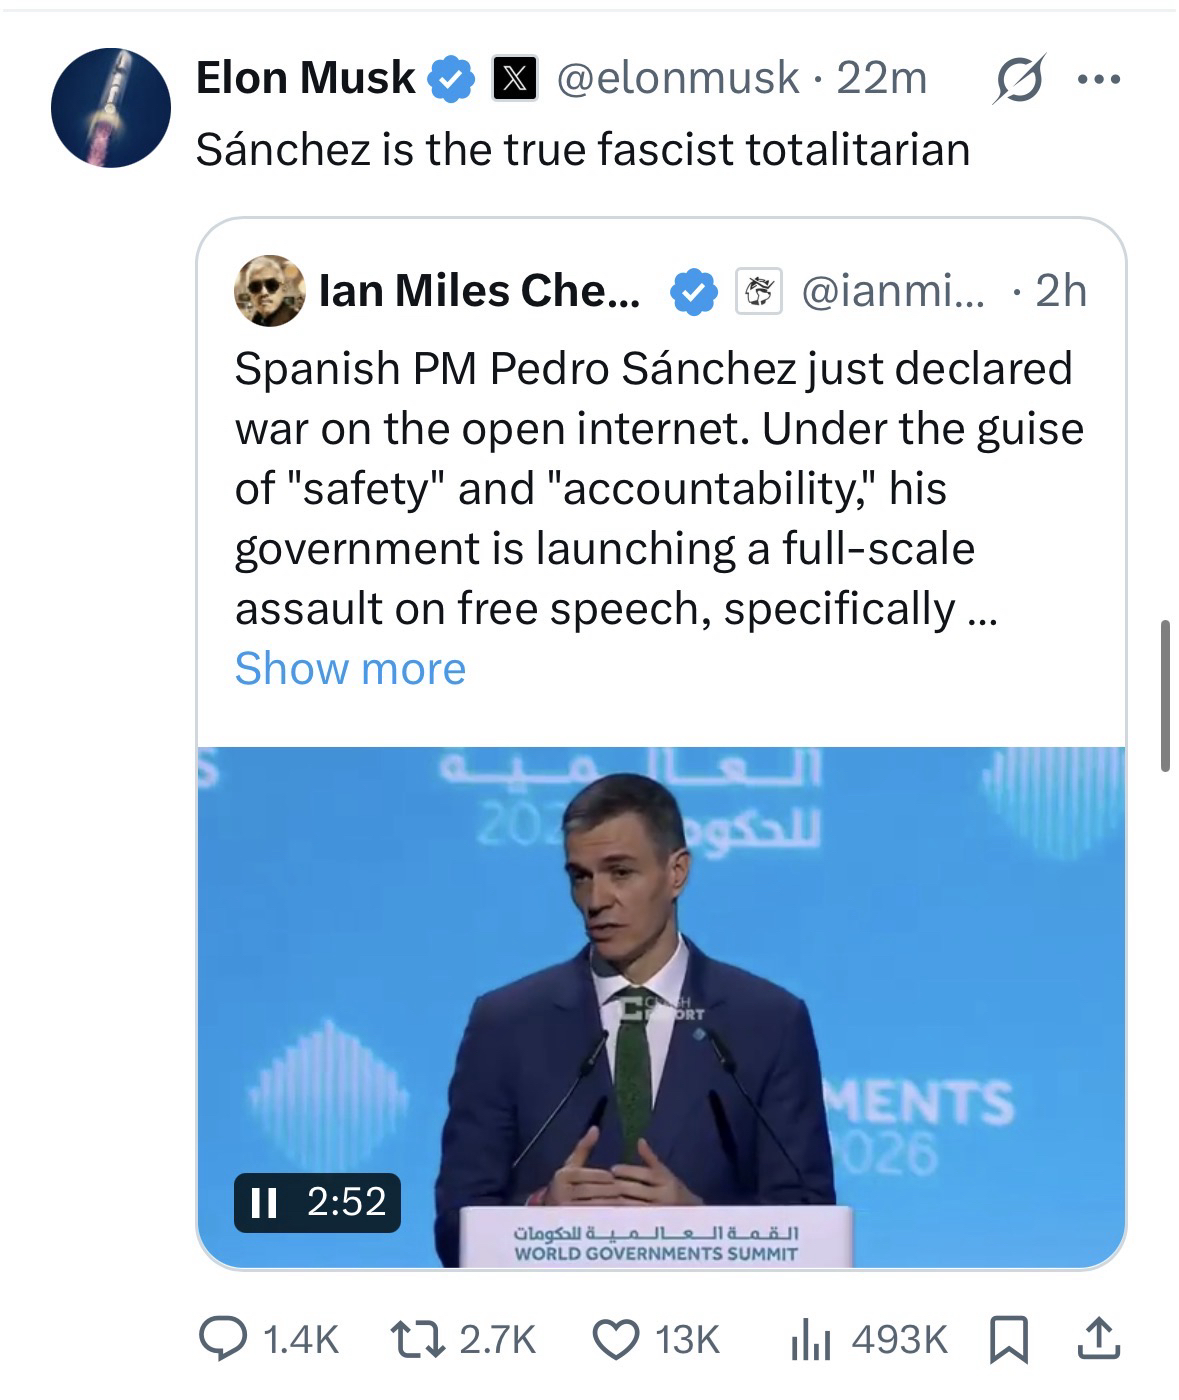Click the quoted author's verified badge
This screenshot has width=1179, height=1400.
(693, 292)
